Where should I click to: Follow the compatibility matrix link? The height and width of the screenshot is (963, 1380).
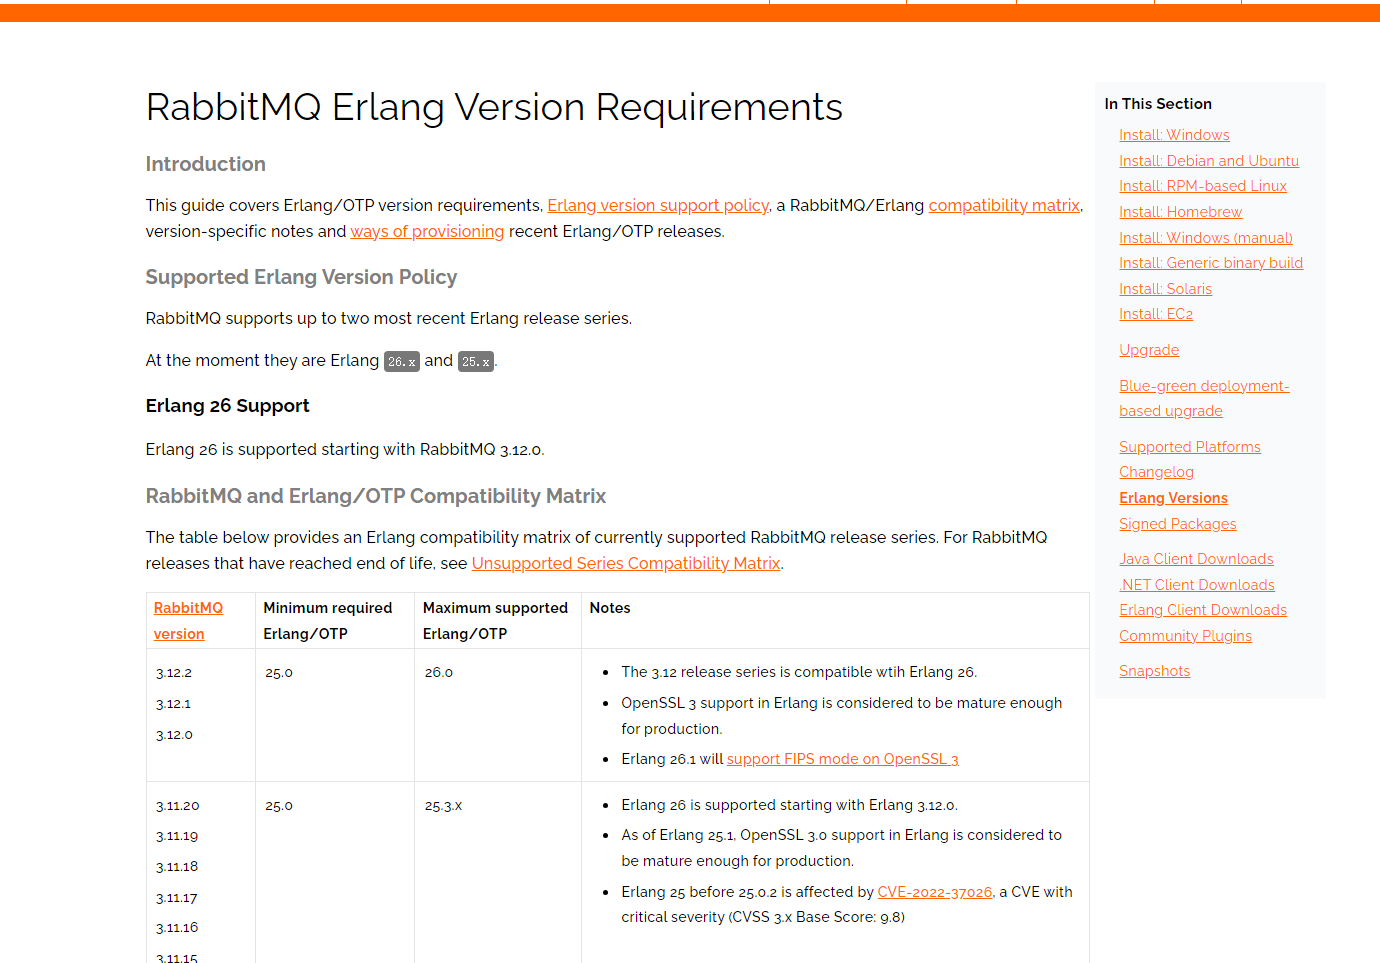[1004, 205]
